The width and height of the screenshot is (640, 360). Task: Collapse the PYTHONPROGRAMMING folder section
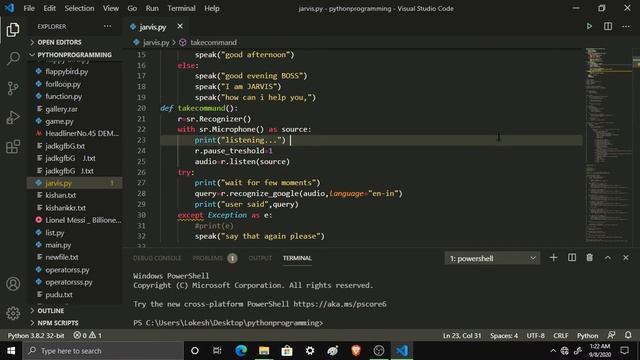pyautogui.click(x=74, y=55)
